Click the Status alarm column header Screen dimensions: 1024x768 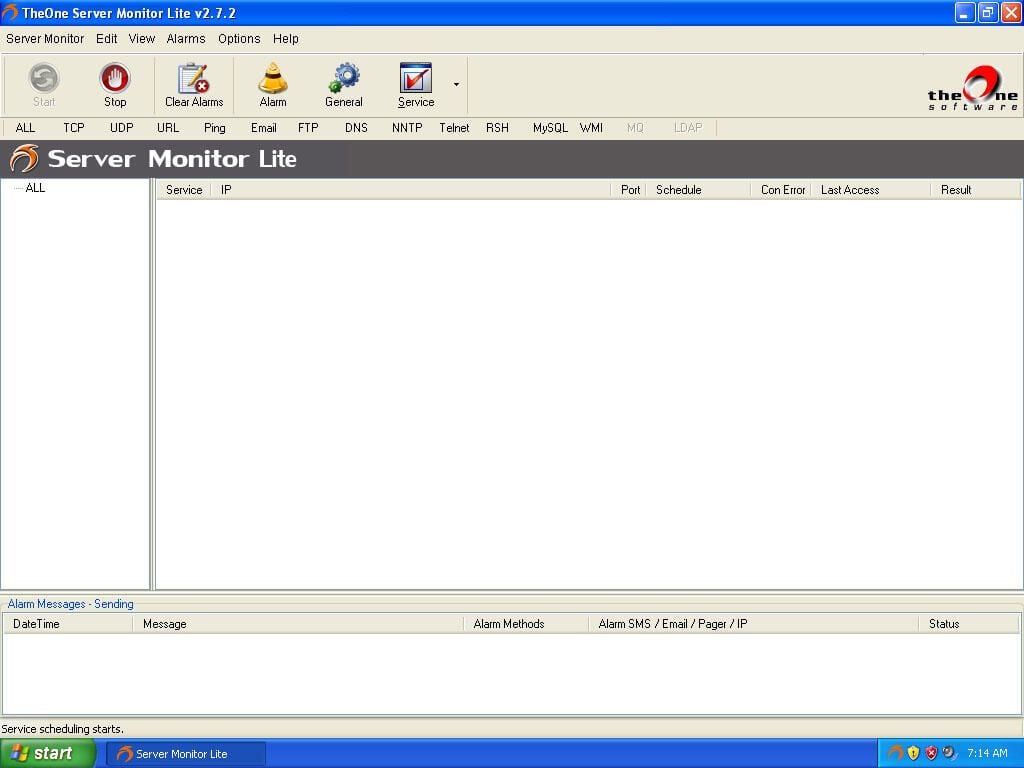point(968,624)
